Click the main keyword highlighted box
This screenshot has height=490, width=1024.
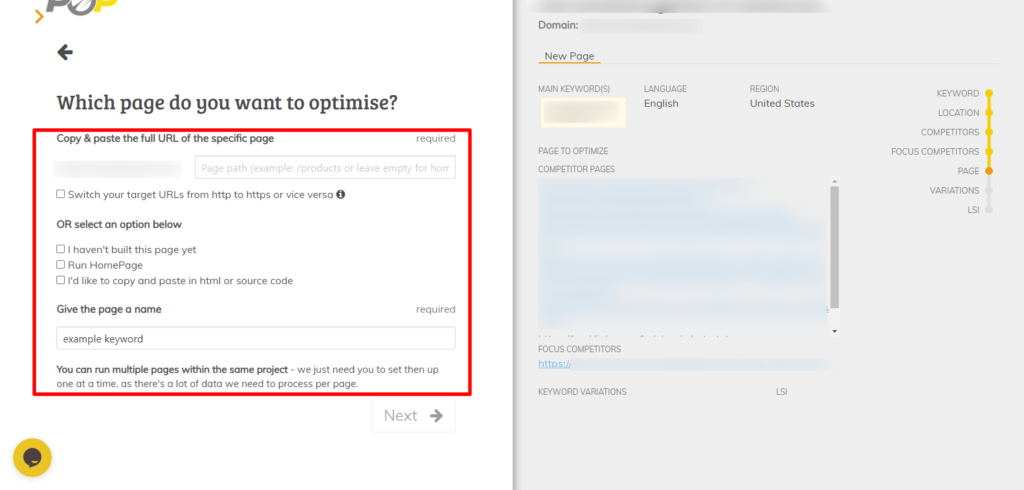(x=583, y=112)
